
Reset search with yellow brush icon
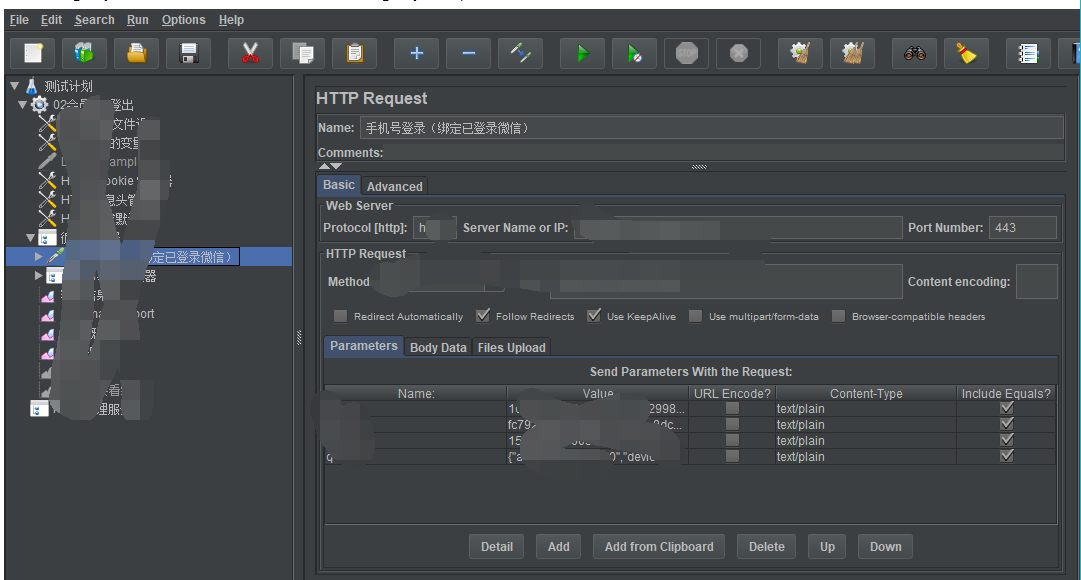click(x=966, y=53)
